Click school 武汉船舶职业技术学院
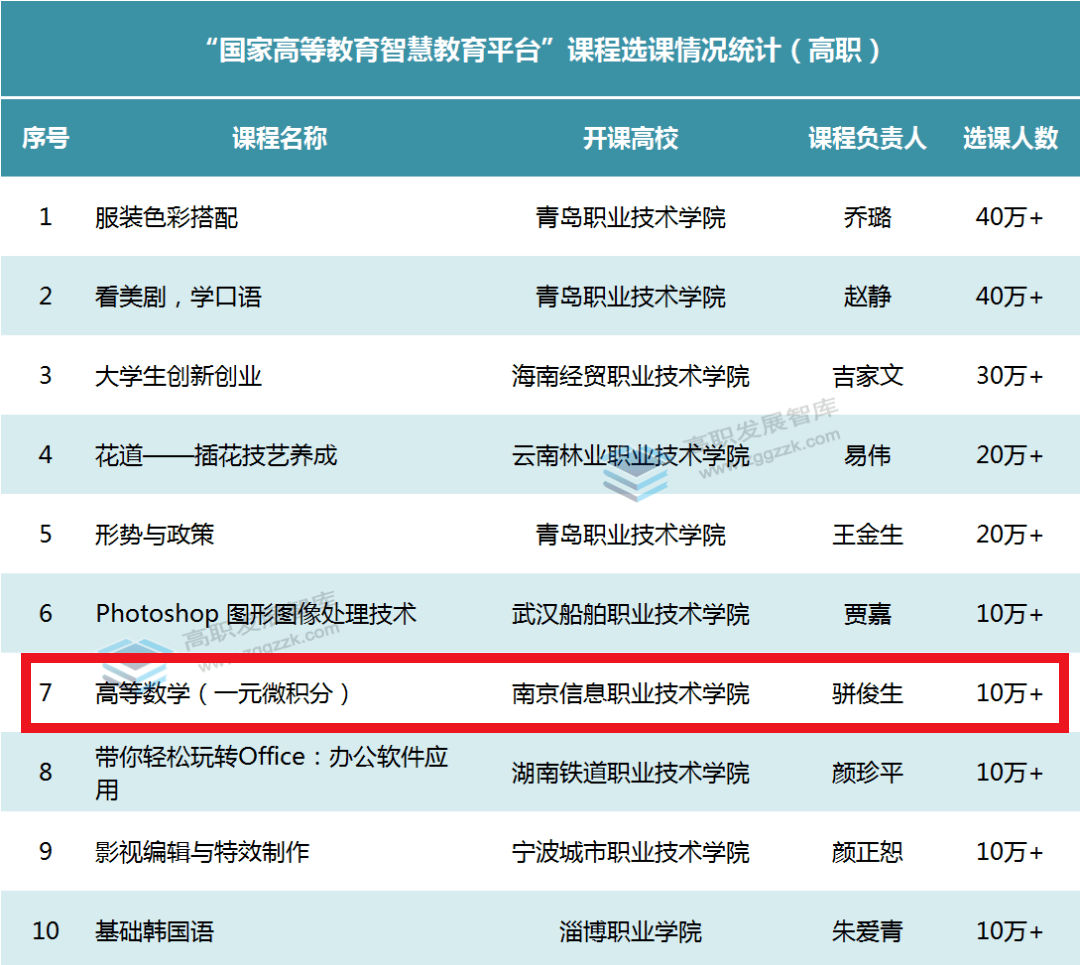The height and width of the screenshot is (965, 1080). tap(630, 613)
